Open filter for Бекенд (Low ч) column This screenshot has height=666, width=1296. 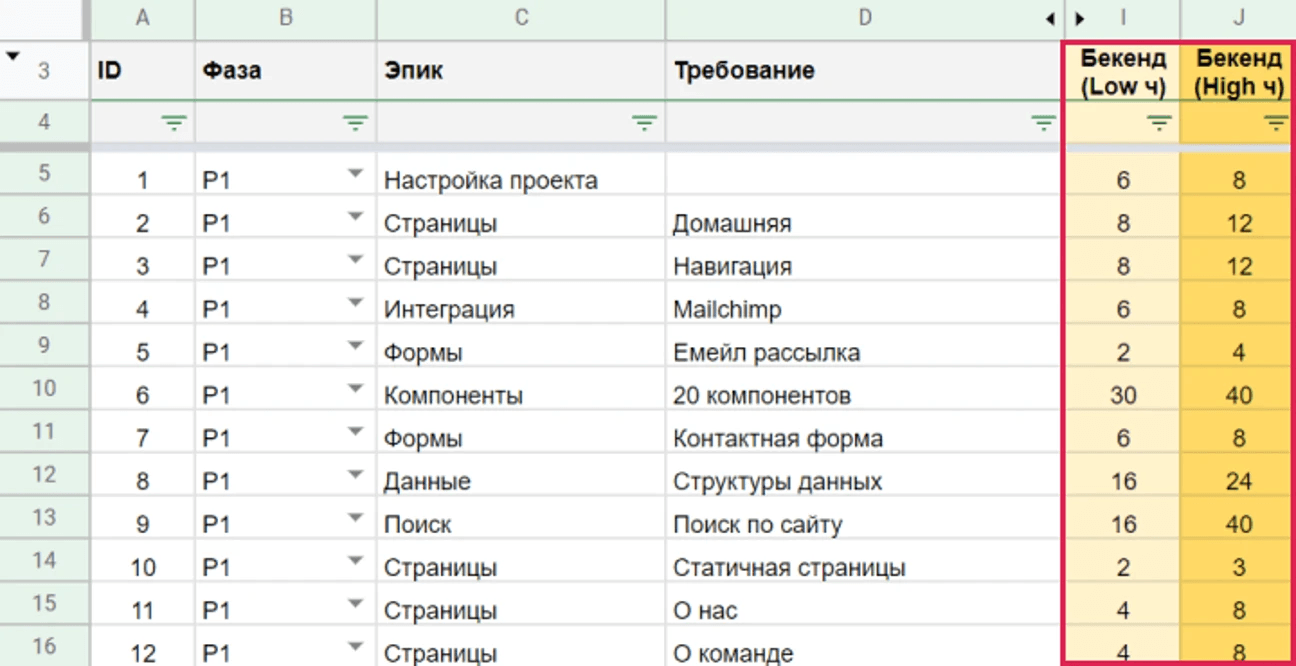1159,124
